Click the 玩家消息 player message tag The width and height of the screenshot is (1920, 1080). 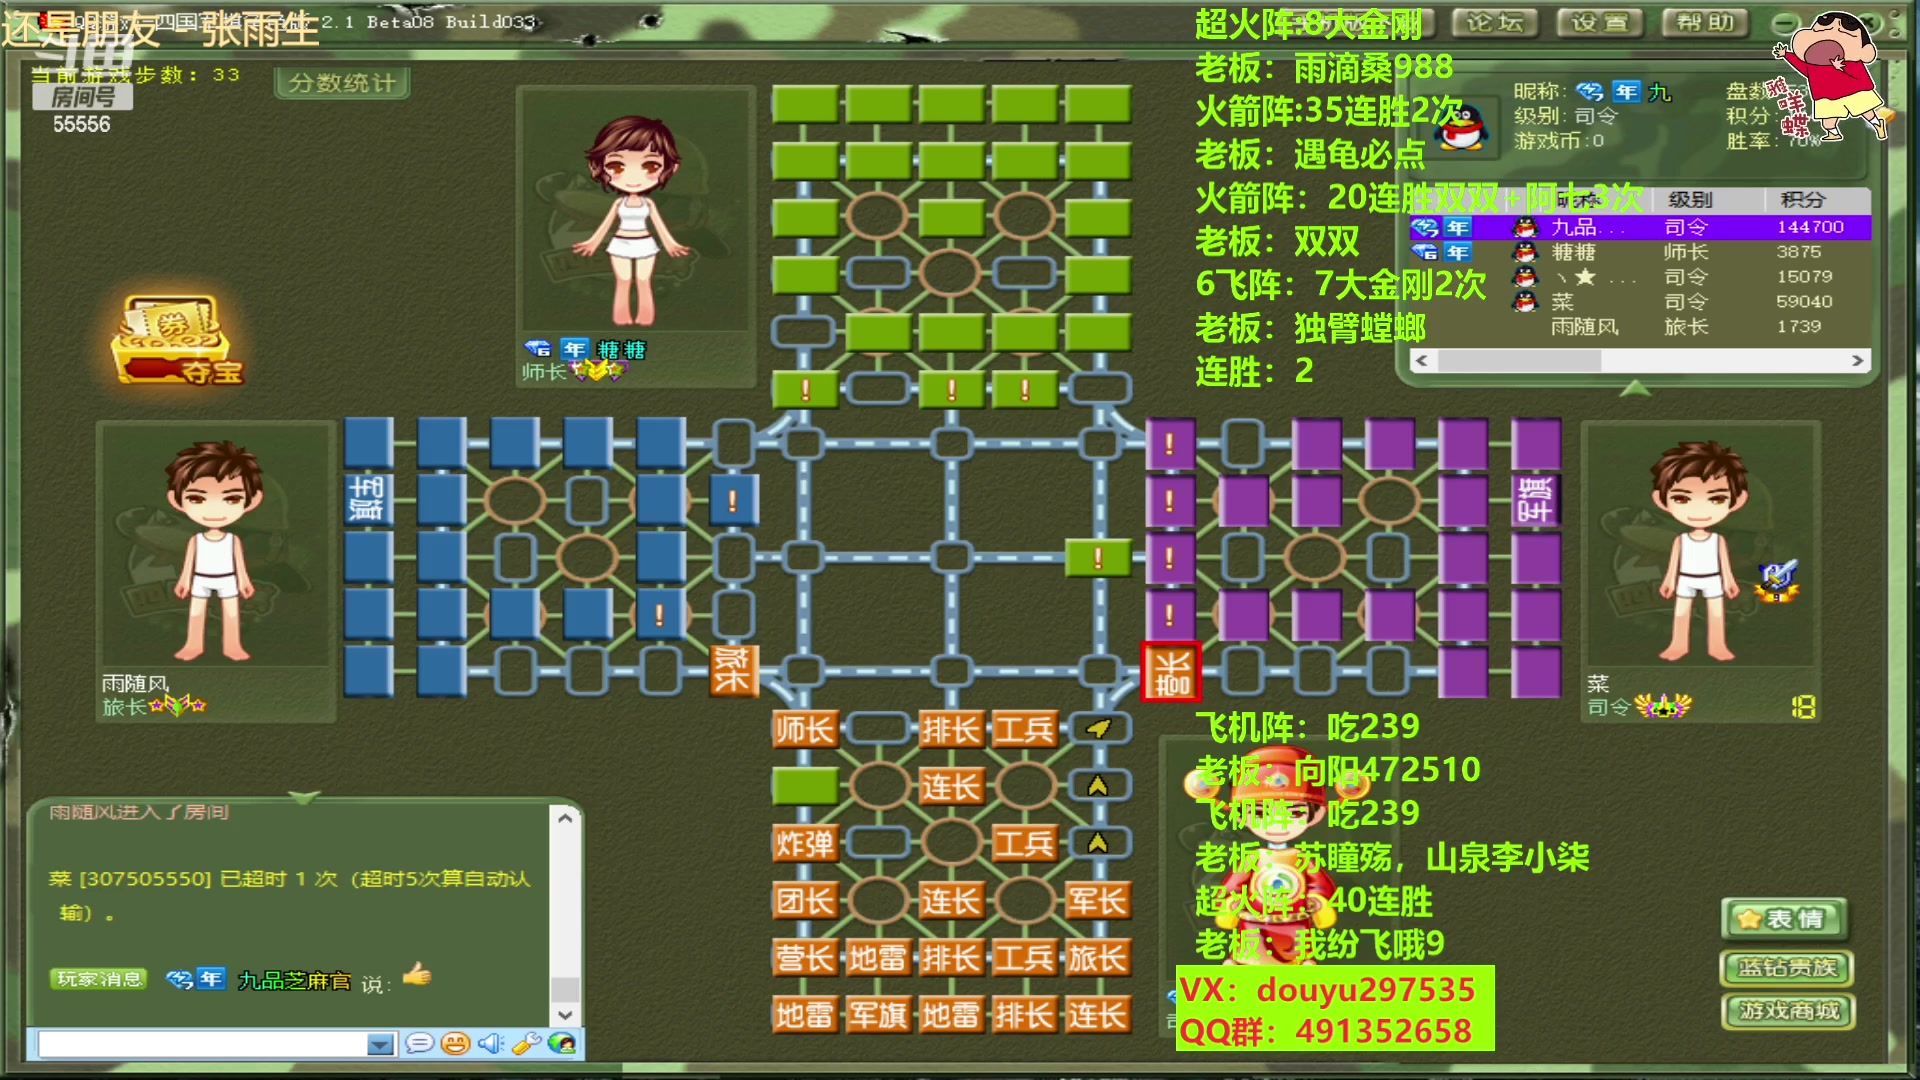[x=99, y=979]
